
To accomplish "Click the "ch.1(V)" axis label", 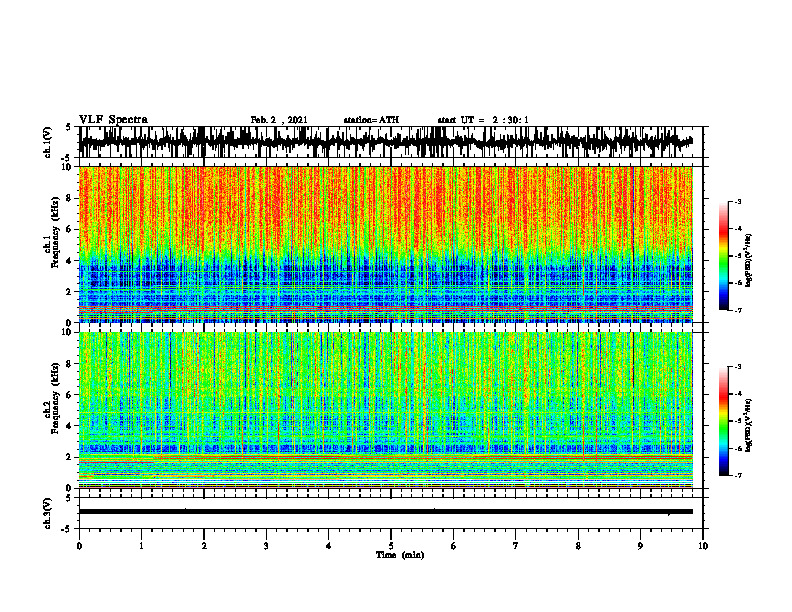I will tap(48, 143).
